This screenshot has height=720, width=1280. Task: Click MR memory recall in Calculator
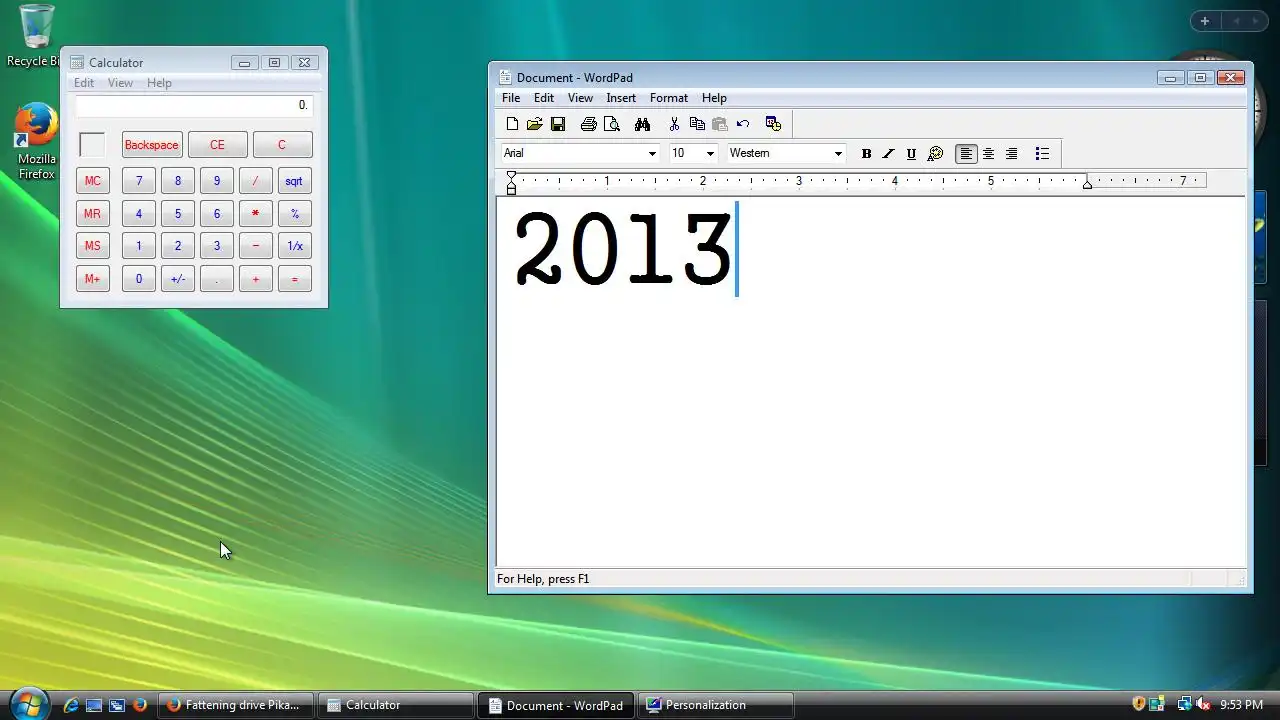pos(93,214)
